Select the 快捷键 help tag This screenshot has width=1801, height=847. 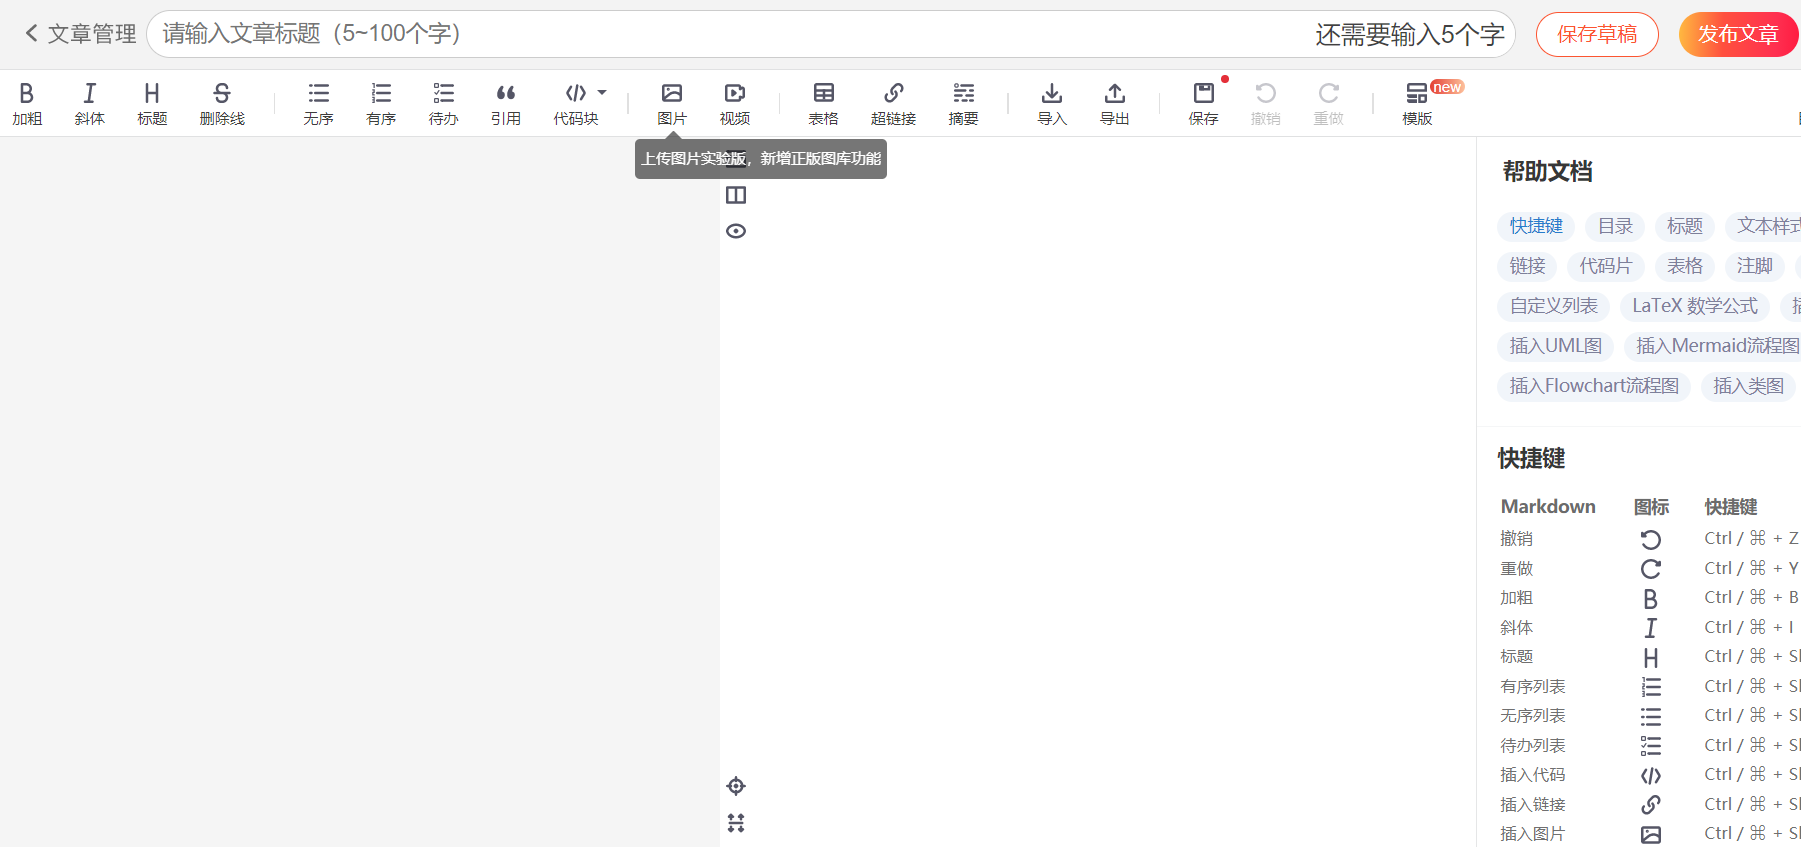(1536, 226)
